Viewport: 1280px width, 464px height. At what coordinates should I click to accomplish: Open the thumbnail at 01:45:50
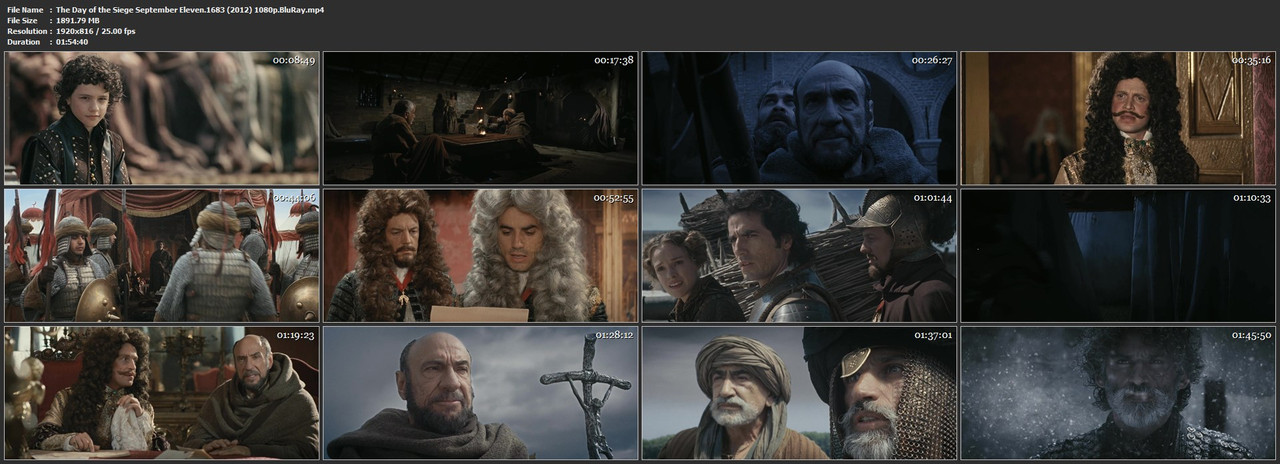[1118, 392]
